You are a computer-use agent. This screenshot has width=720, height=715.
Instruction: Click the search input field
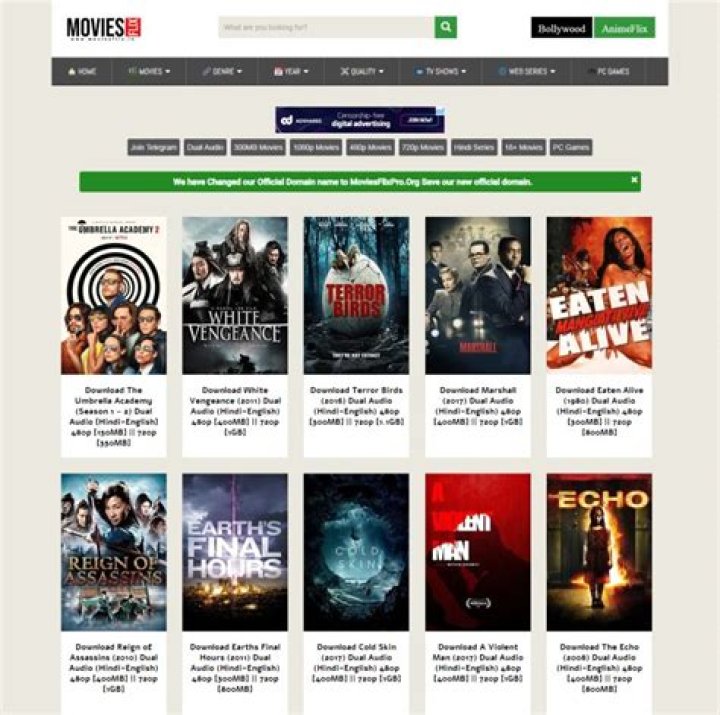click(x=326, y=28)
